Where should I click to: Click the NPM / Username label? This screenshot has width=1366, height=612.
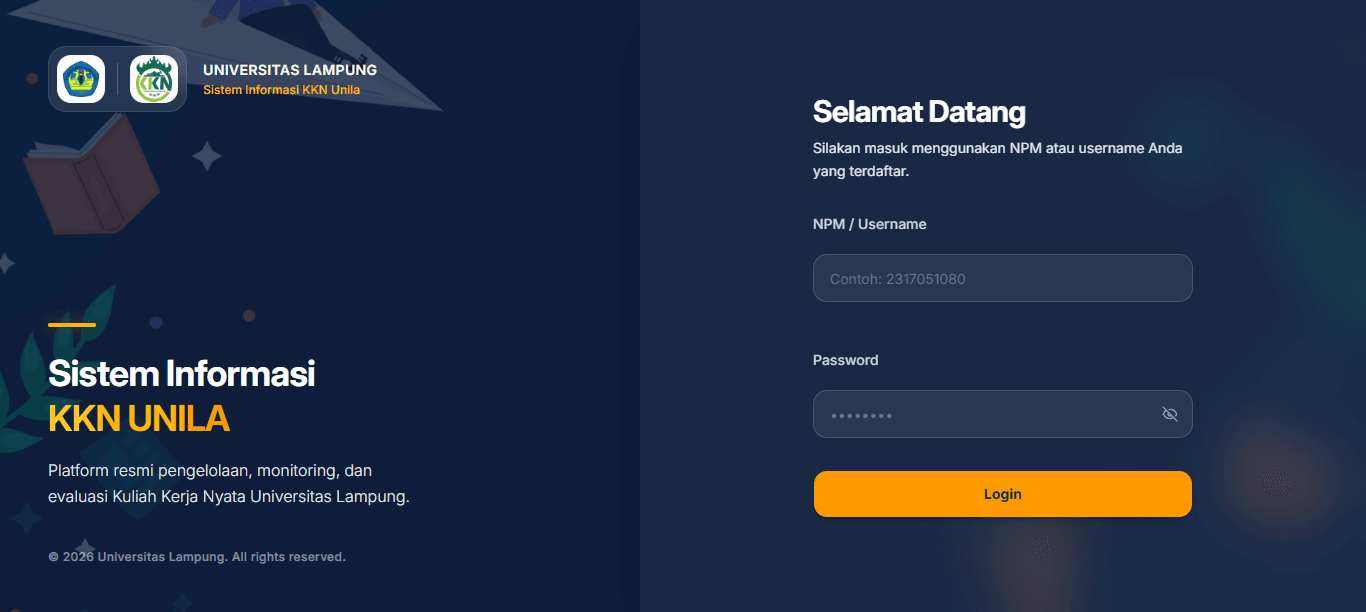point(870,224)
